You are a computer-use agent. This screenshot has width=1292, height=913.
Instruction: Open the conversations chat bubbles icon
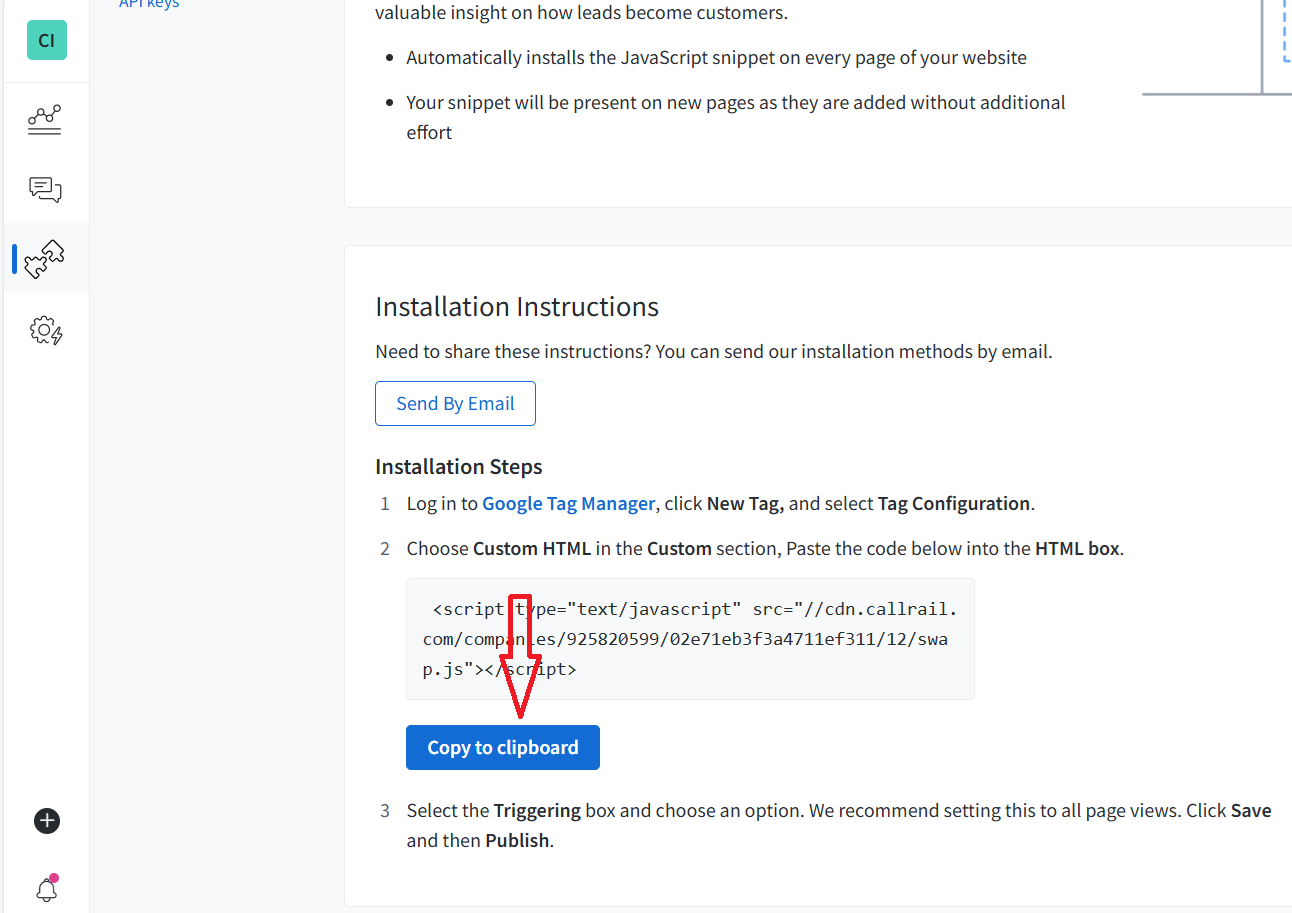coord(46,189)
